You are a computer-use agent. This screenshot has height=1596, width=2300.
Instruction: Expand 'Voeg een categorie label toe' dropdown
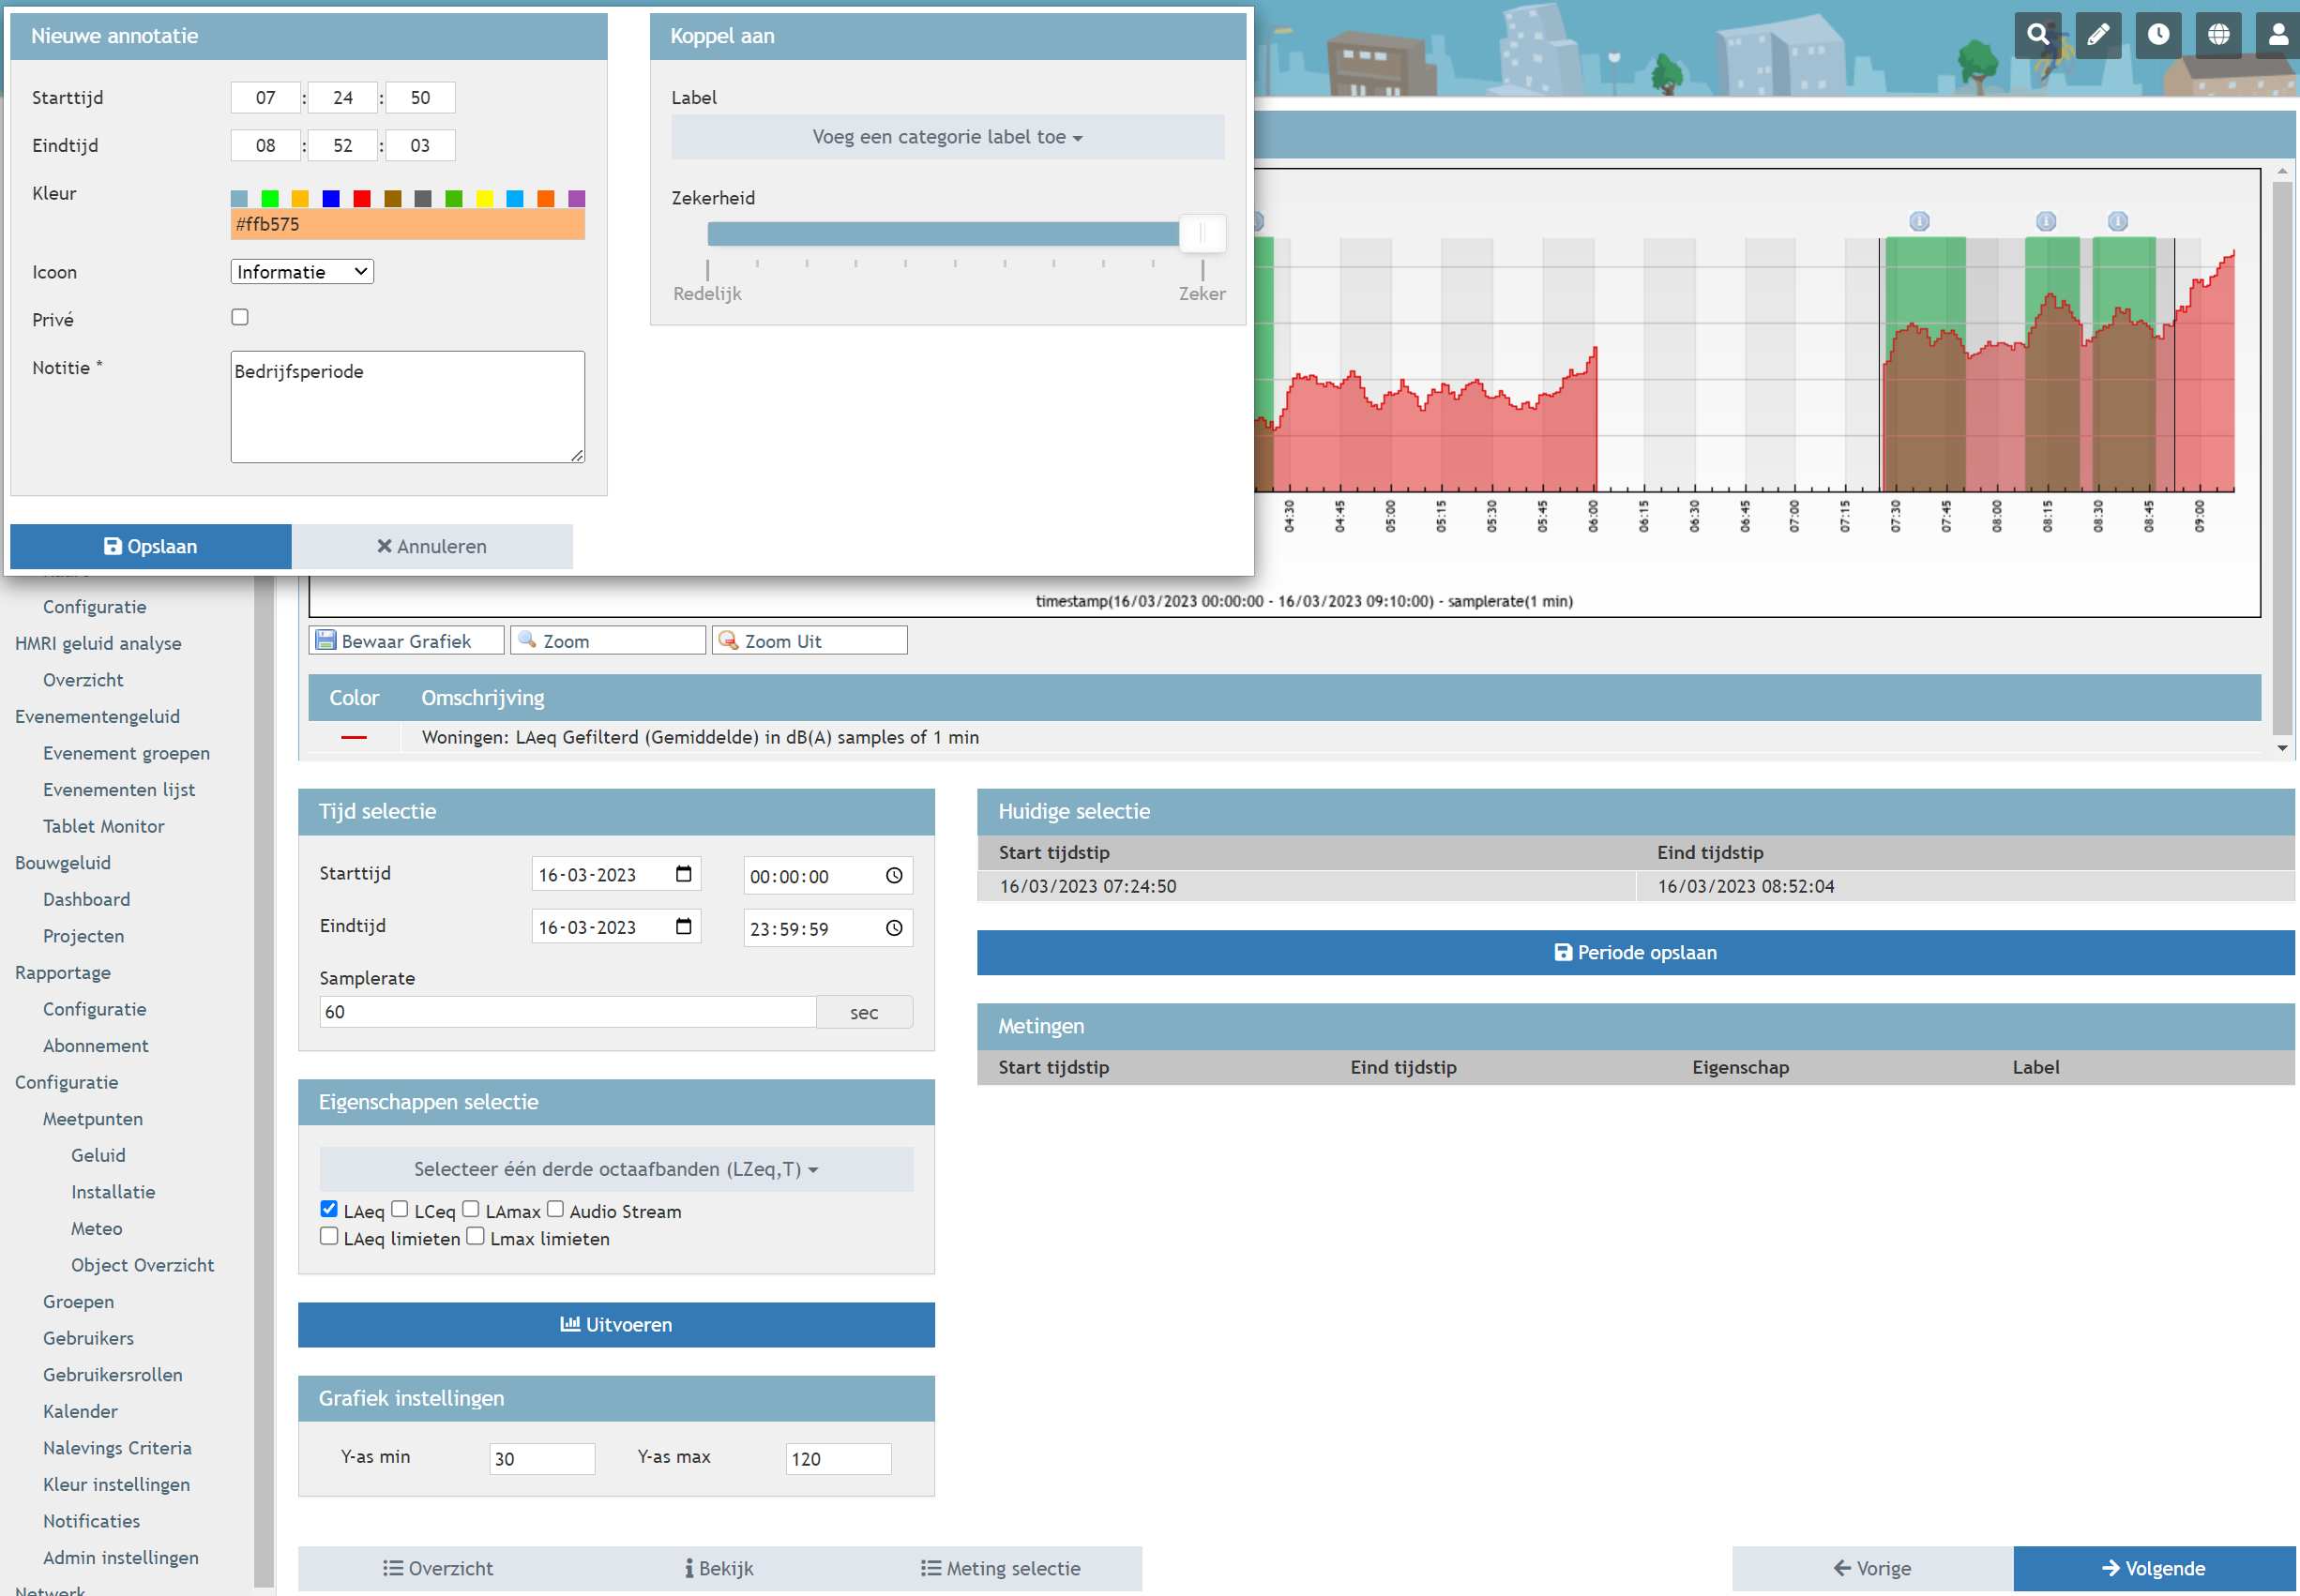pos(947,137)
